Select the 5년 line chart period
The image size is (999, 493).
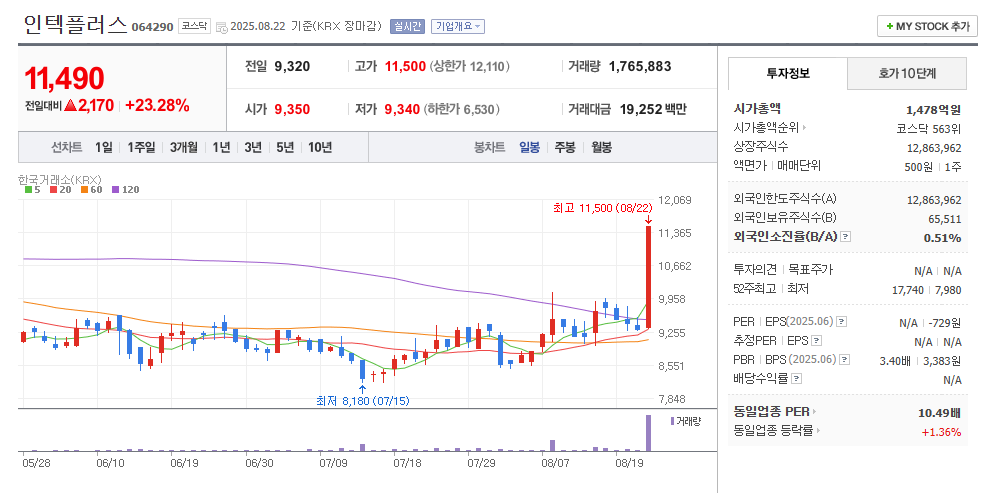tap(285, 147)
